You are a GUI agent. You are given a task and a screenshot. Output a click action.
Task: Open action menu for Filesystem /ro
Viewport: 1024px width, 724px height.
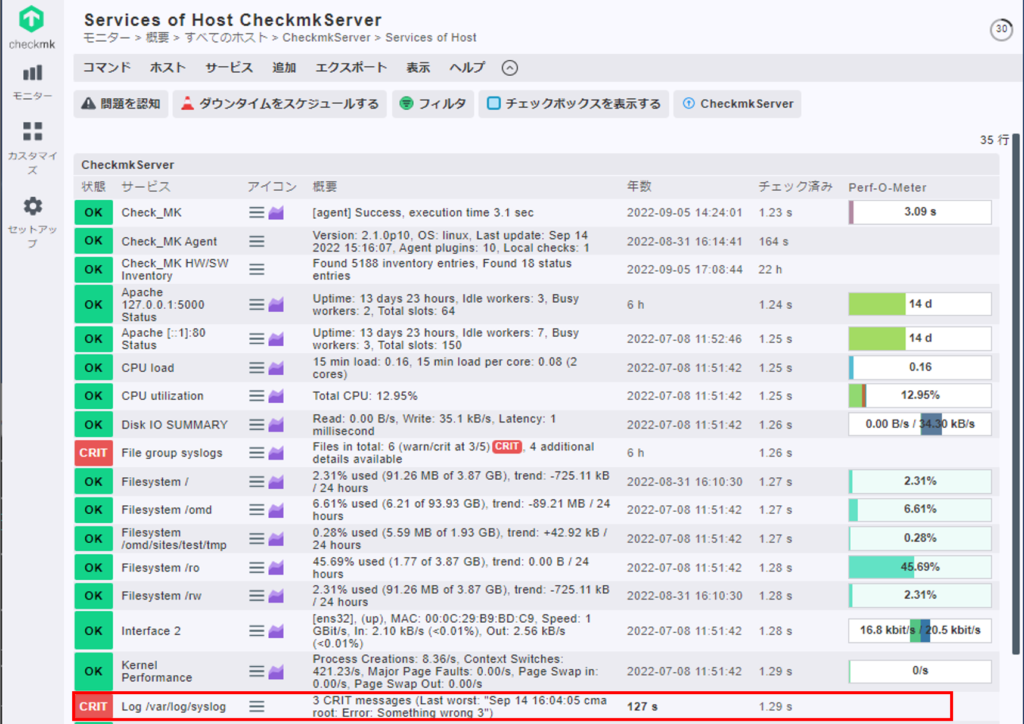[257, 568]
